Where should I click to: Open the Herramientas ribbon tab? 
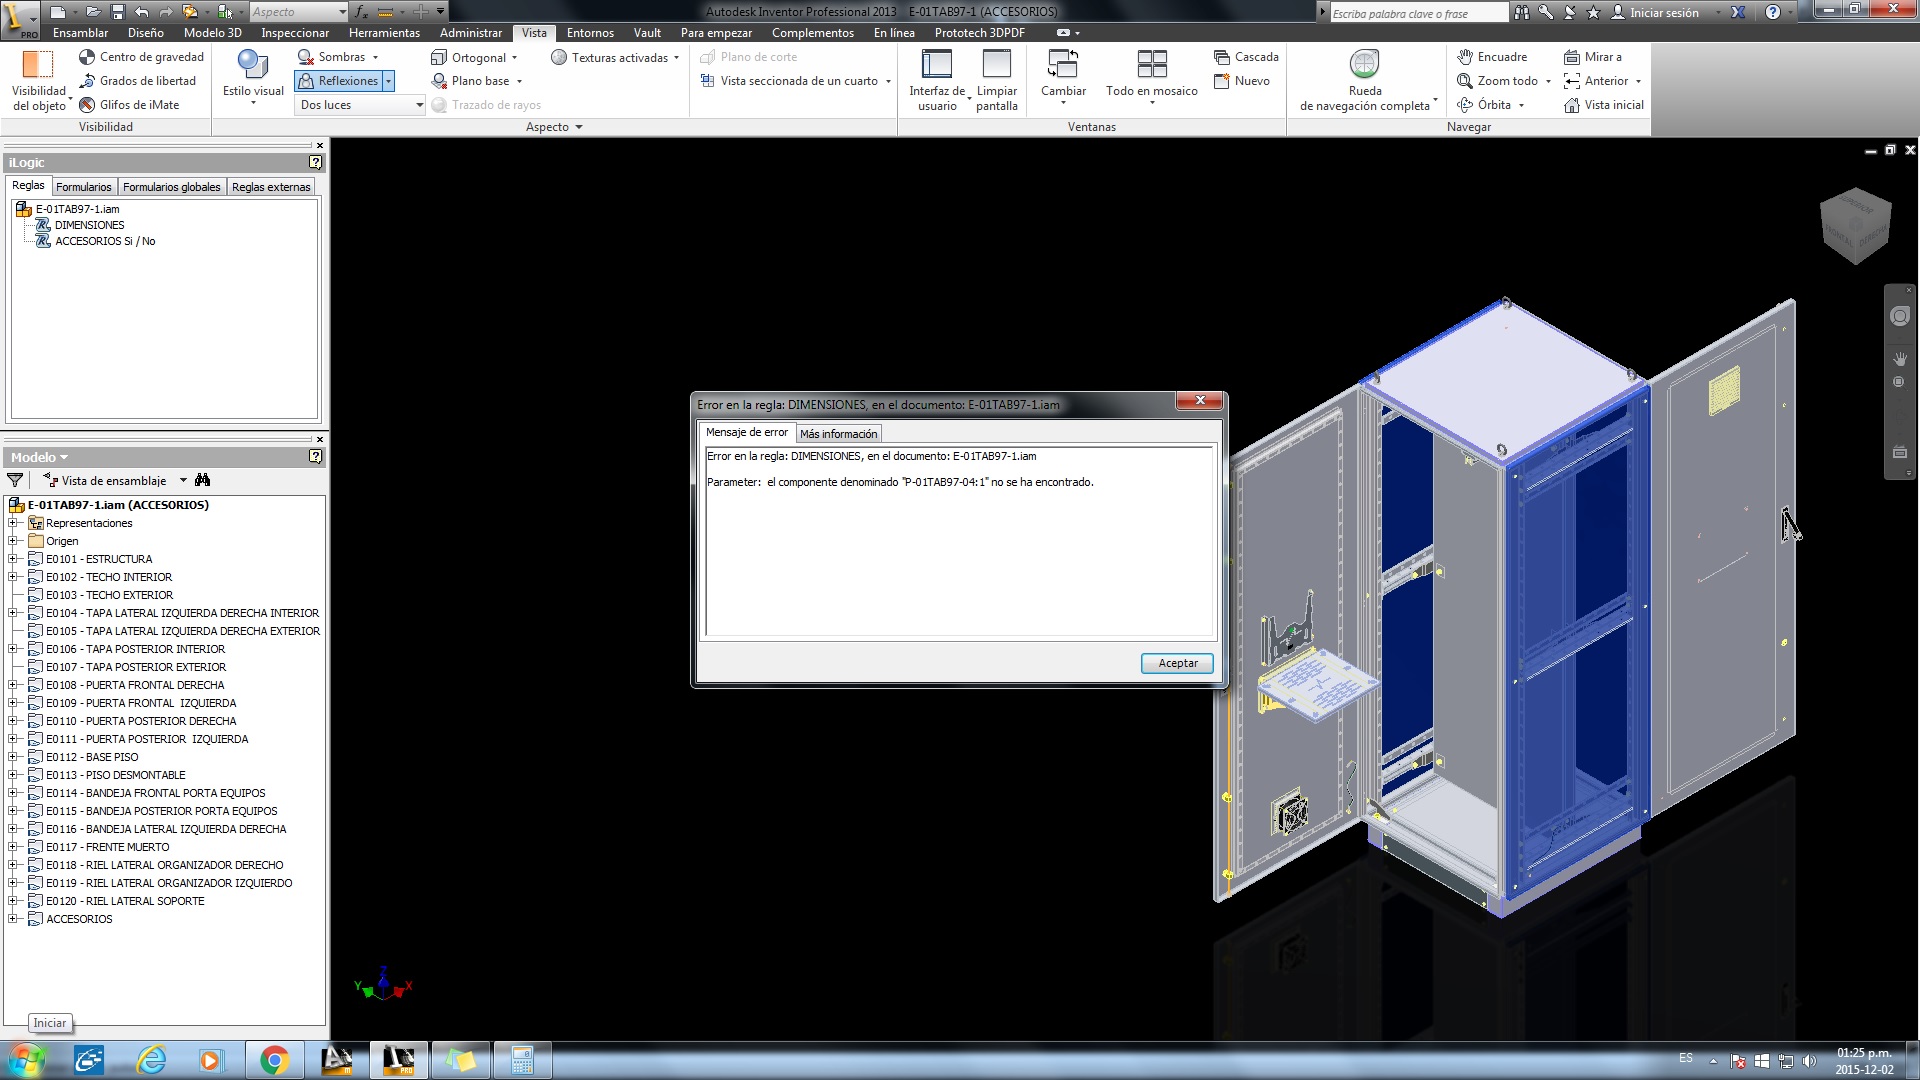click(x=384, y=33)
